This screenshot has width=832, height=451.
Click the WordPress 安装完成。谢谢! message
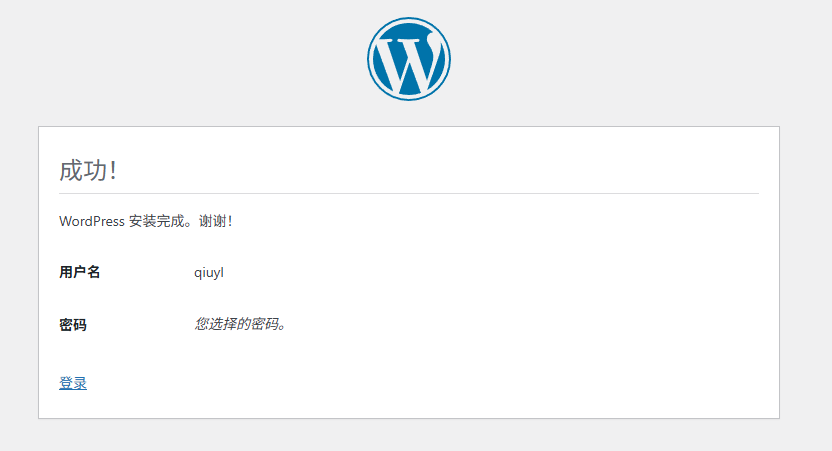coord(145,221)
